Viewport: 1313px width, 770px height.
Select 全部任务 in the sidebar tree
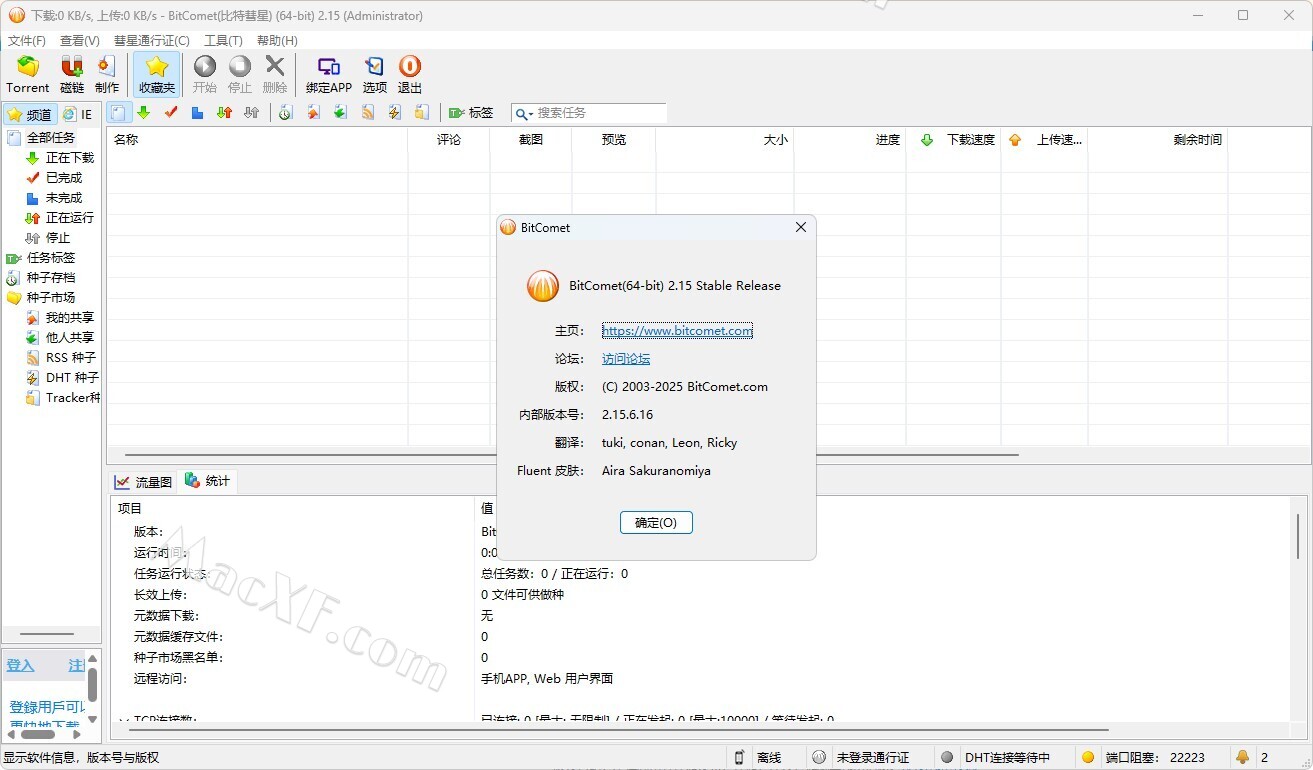(50, 138)
